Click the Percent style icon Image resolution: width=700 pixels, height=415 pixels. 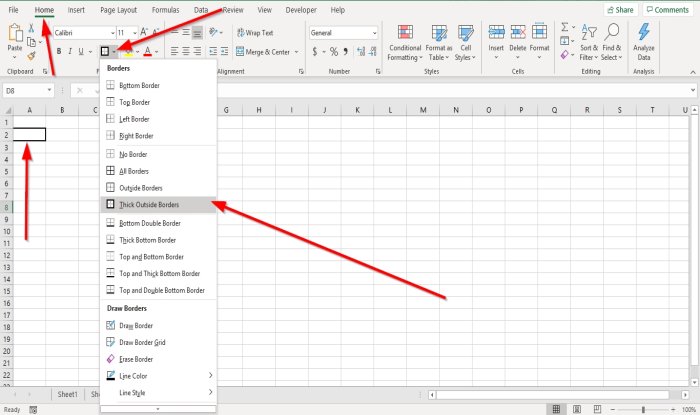tap(333, 52)
